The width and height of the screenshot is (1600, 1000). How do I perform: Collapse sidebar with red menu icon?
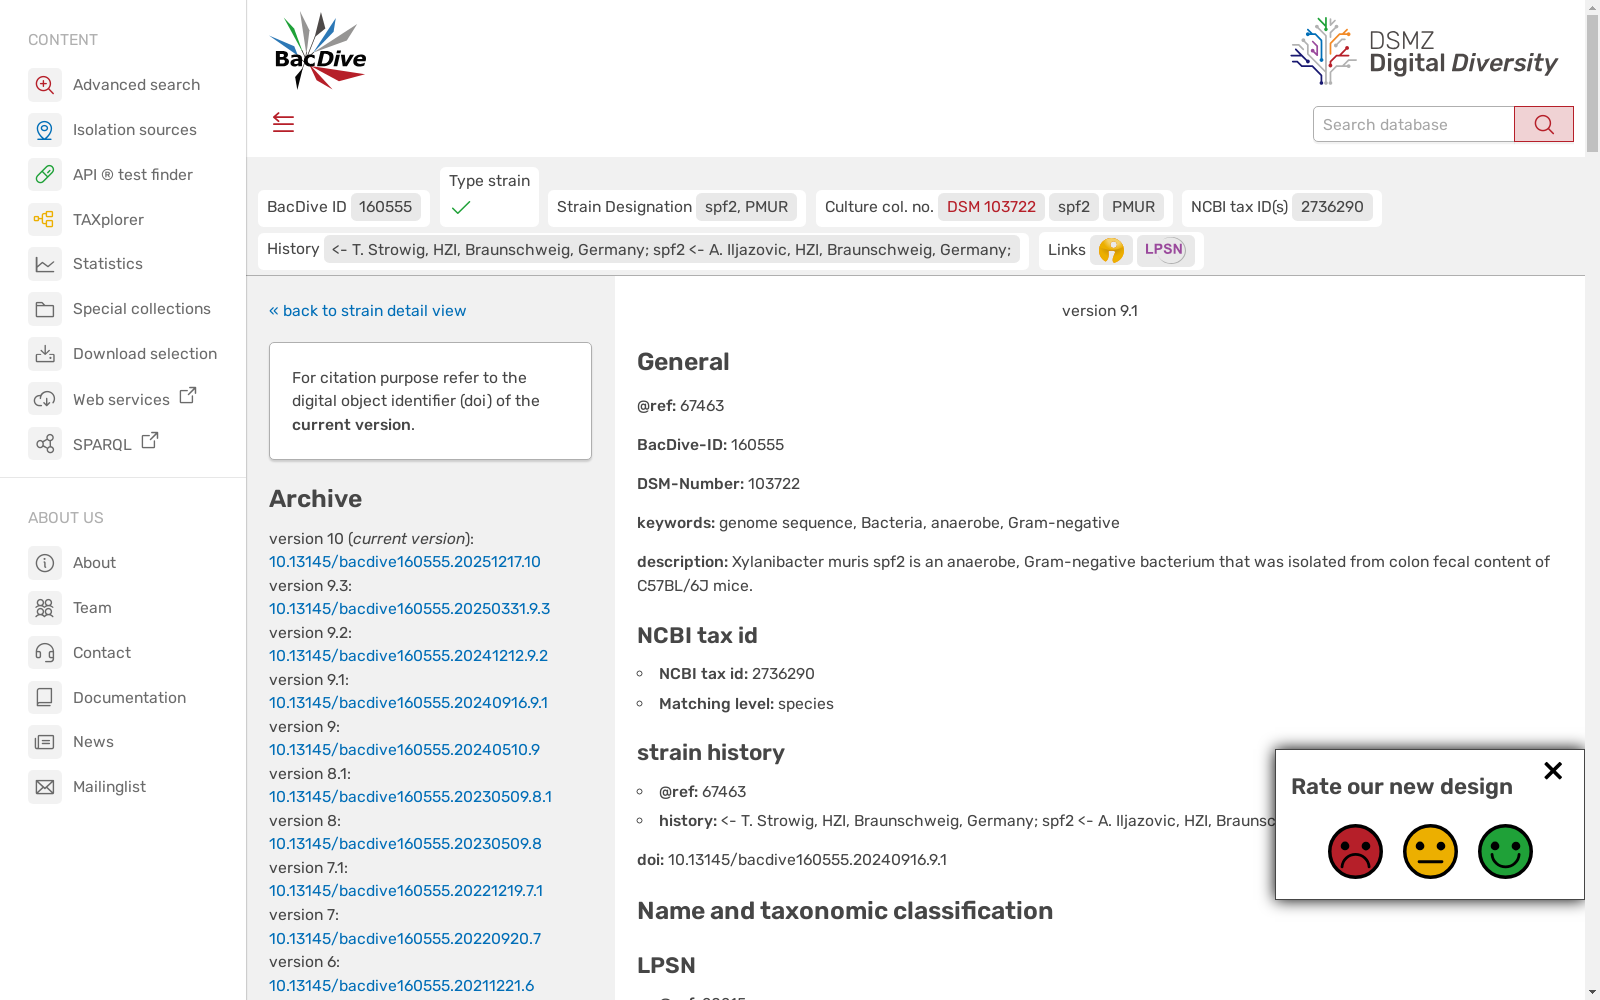pos(283,123)
